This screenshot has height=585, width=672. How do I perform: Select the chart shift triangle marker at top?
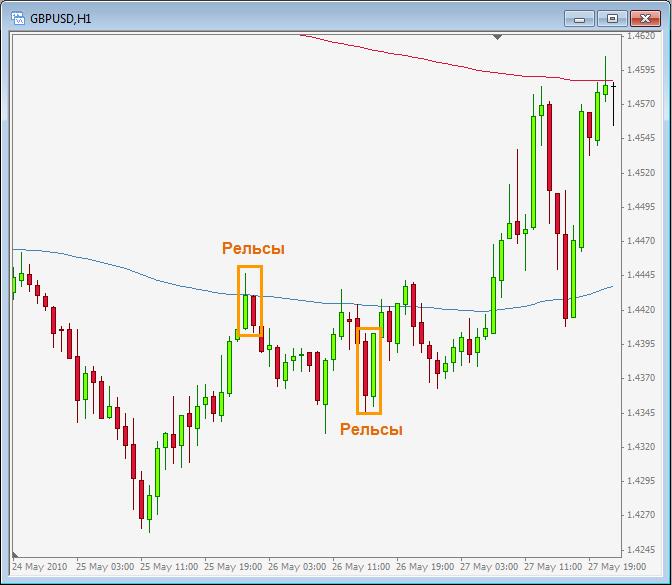point(497,37)
